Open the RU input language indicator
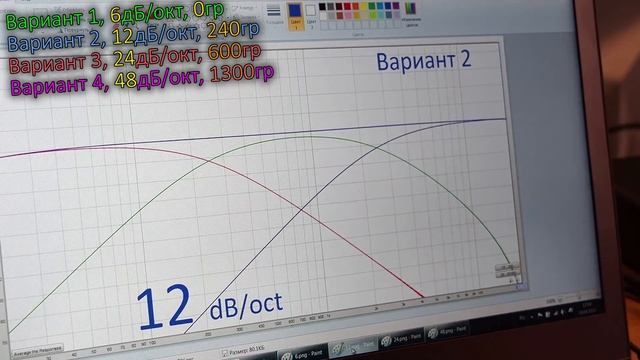Image resolution: width=640 pixels, height=360 pixels. coord(522,318)
